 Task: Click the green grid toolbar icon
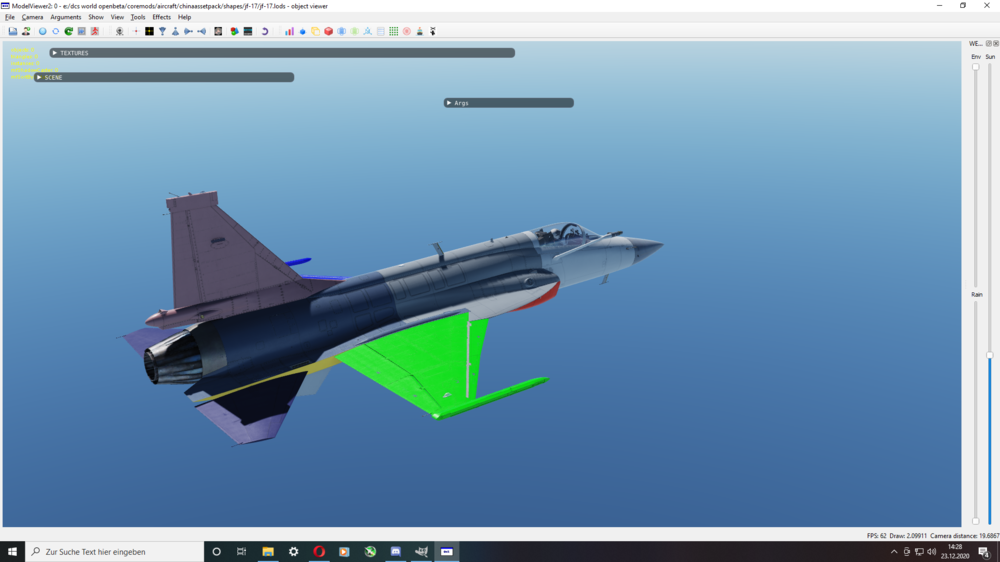click(393, 31)
